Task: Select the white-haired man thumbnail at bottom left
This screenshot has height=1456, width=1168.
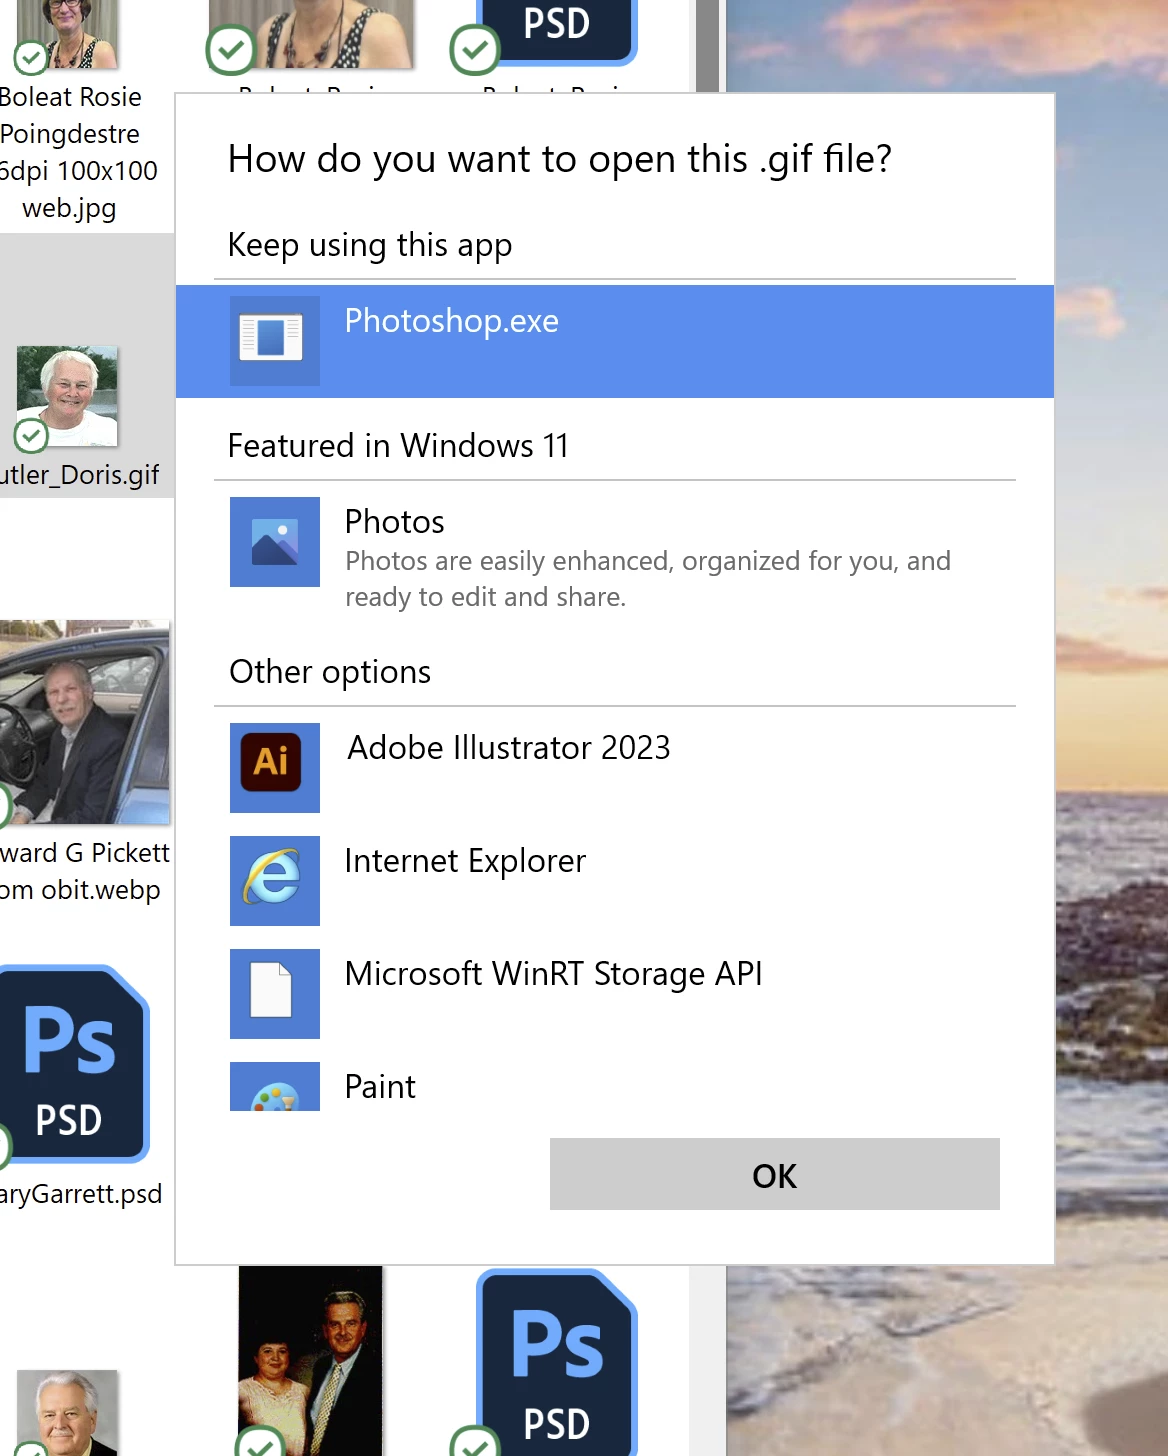Action: tap(67, 1412)
